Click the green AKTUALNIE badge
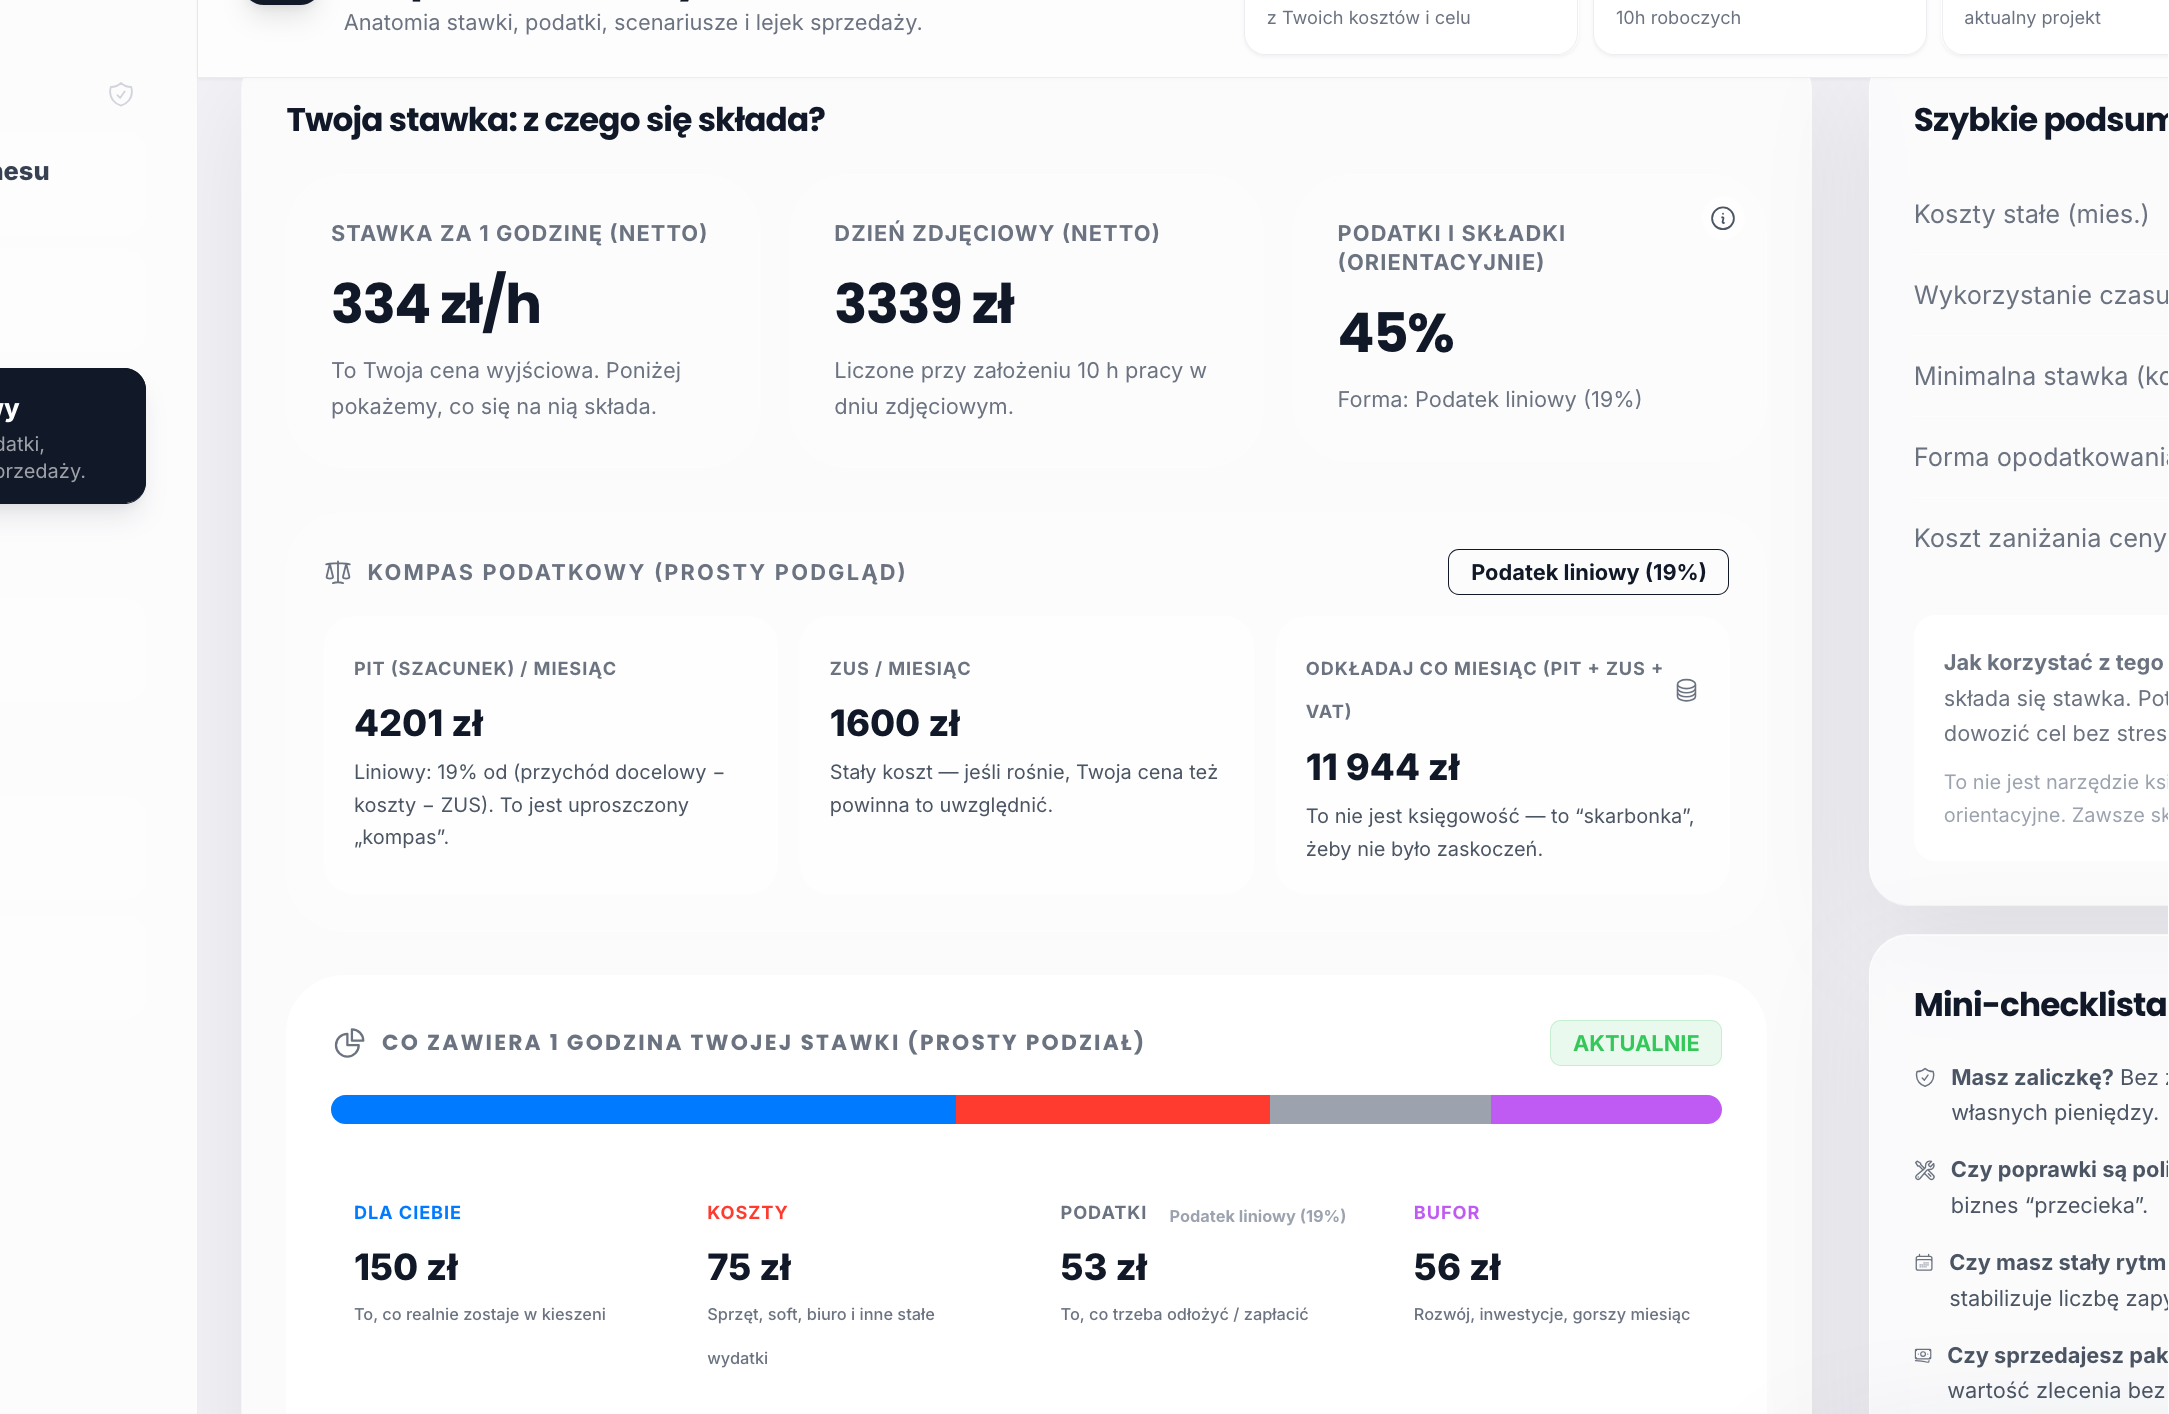Screen dimensions: 2169x1414 [1636, 1043]
